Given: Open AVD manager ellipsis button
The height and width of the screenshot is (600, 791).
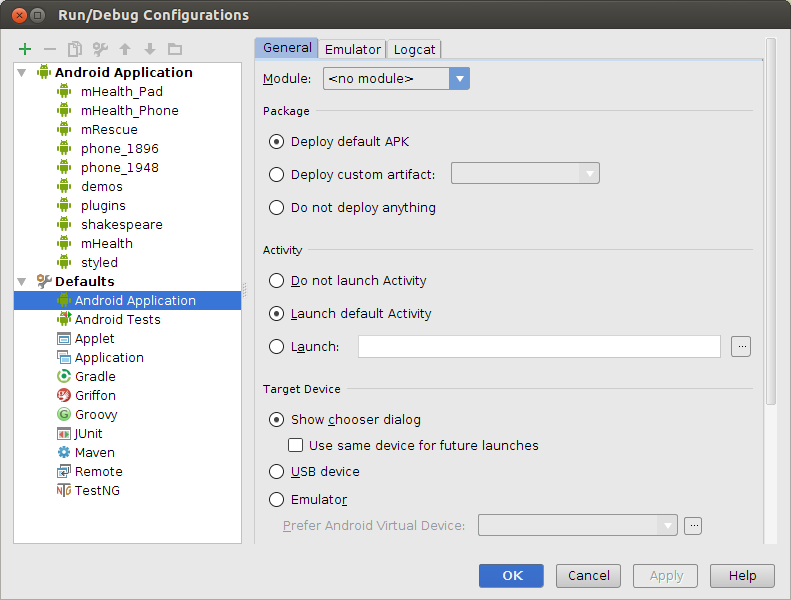Looking at the screenshot, I should 693,525.
